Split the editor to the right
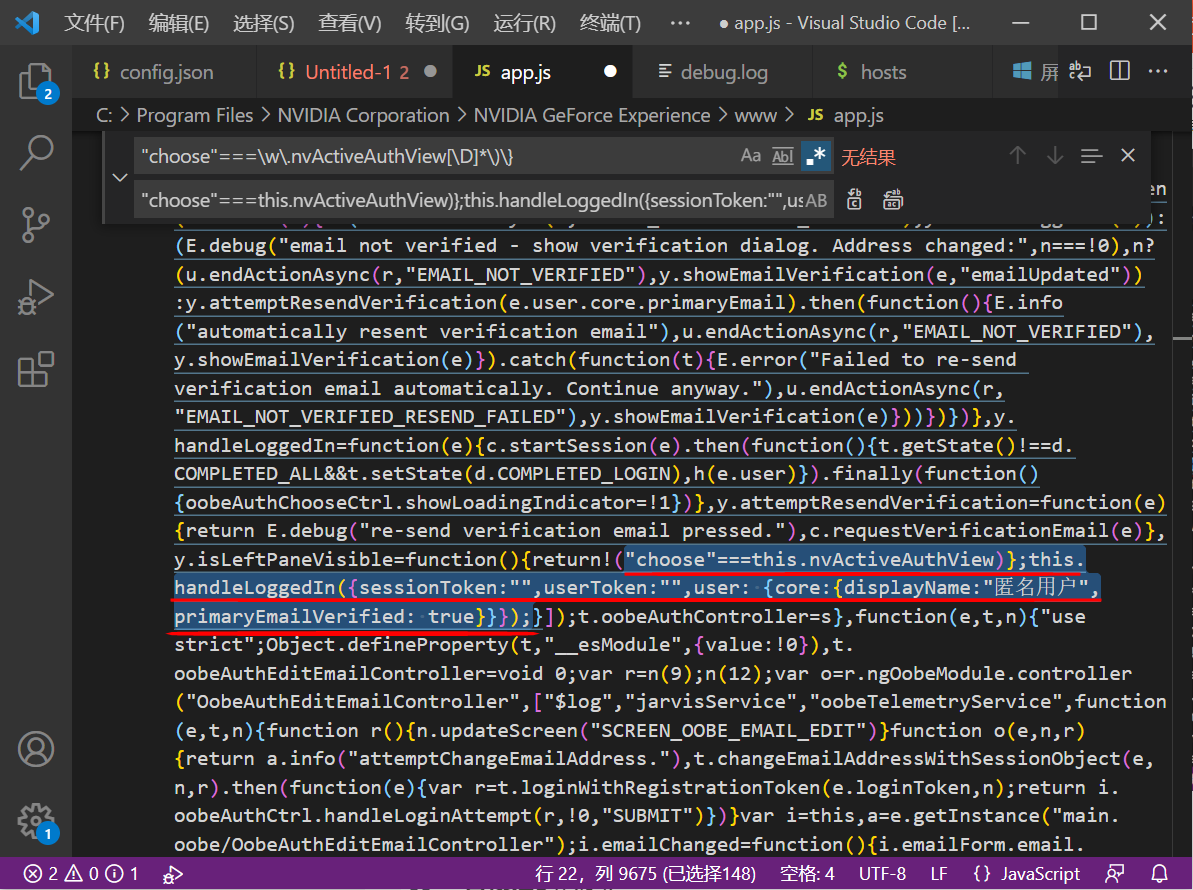Screen dimensions: 1193x890 1120,72
